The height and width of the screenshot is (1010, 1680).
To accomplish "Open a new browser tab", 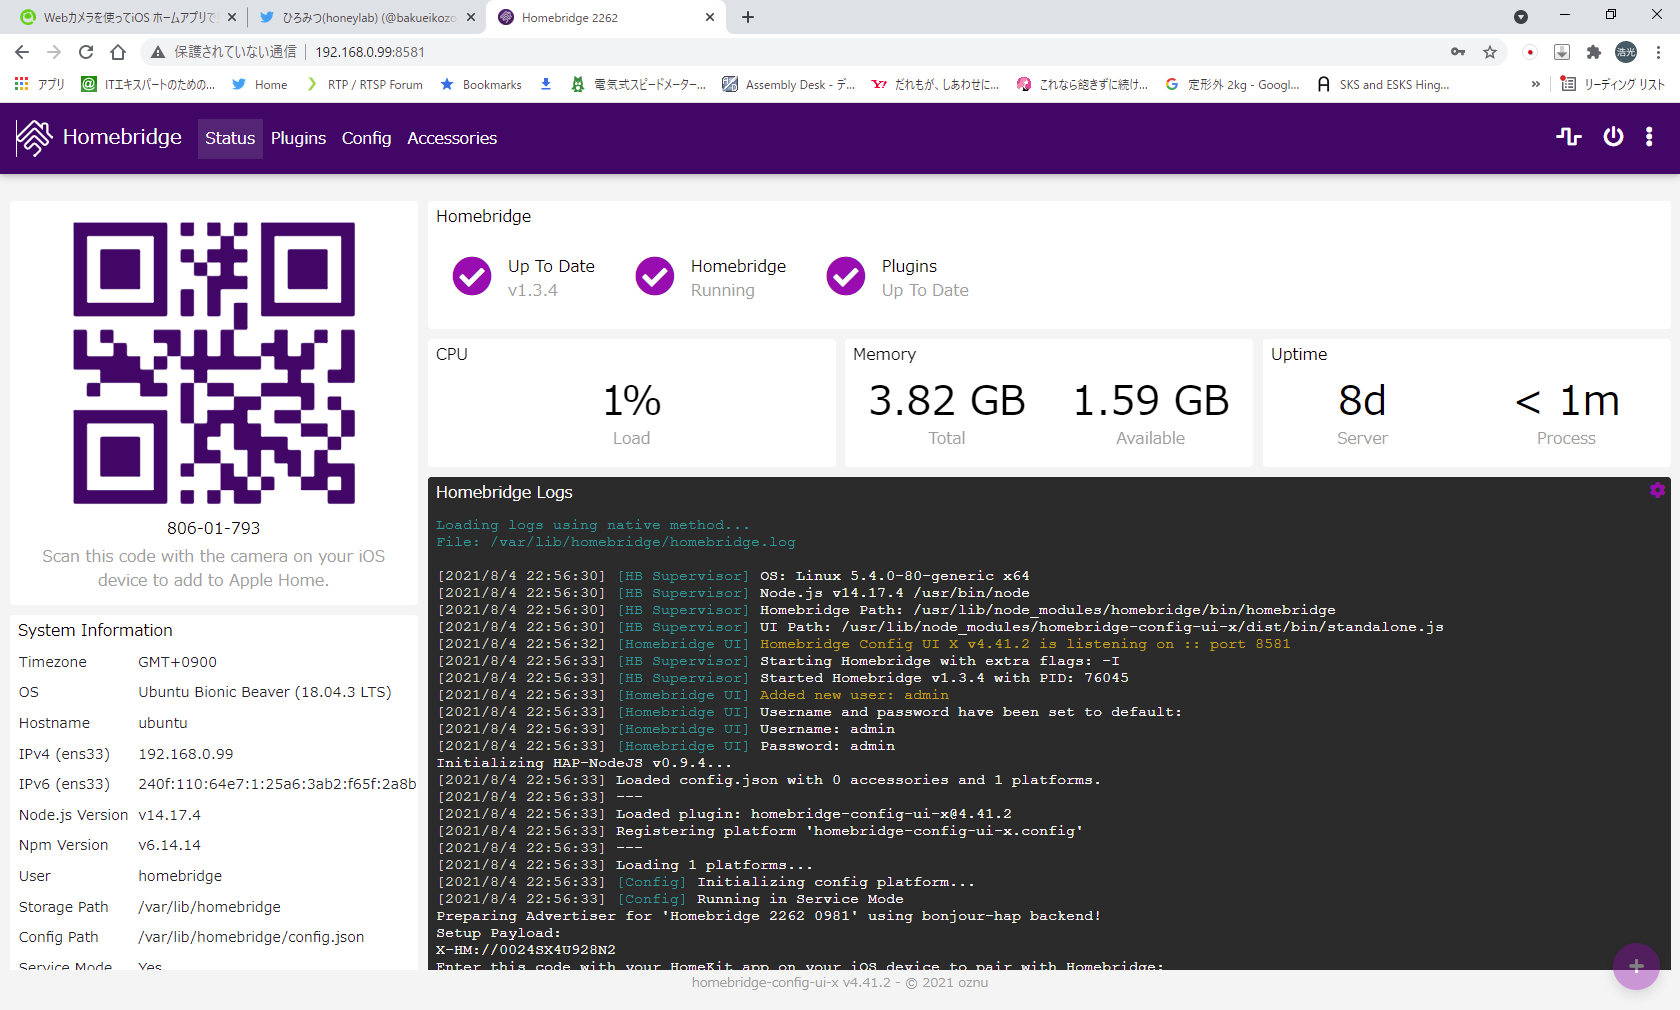I will tap(748, 17).
